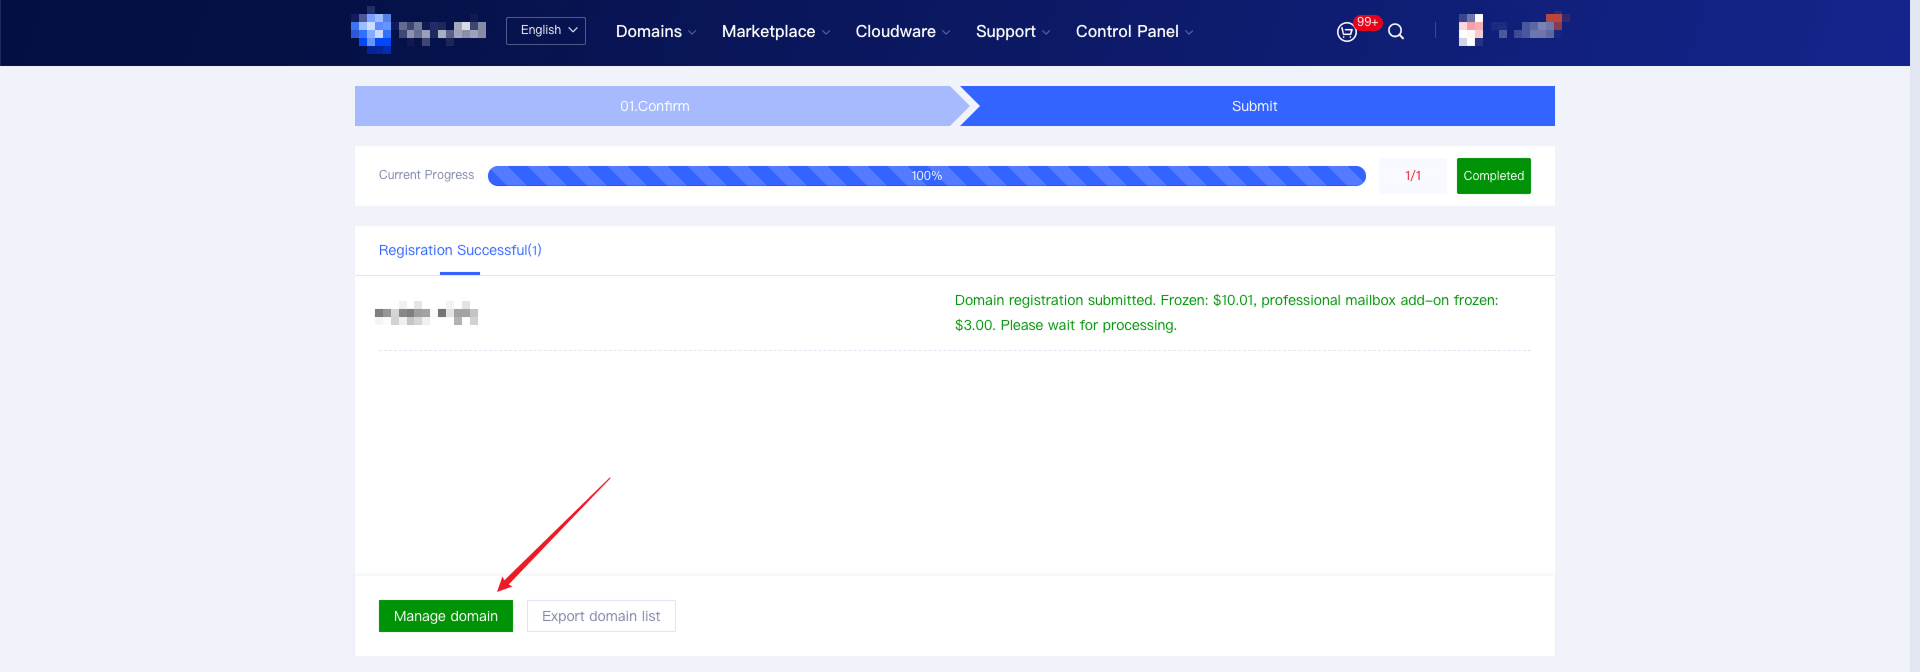Select the Regisration Successful(1) tab
The image size is (1920, 672).
click(x=460, y=250)
